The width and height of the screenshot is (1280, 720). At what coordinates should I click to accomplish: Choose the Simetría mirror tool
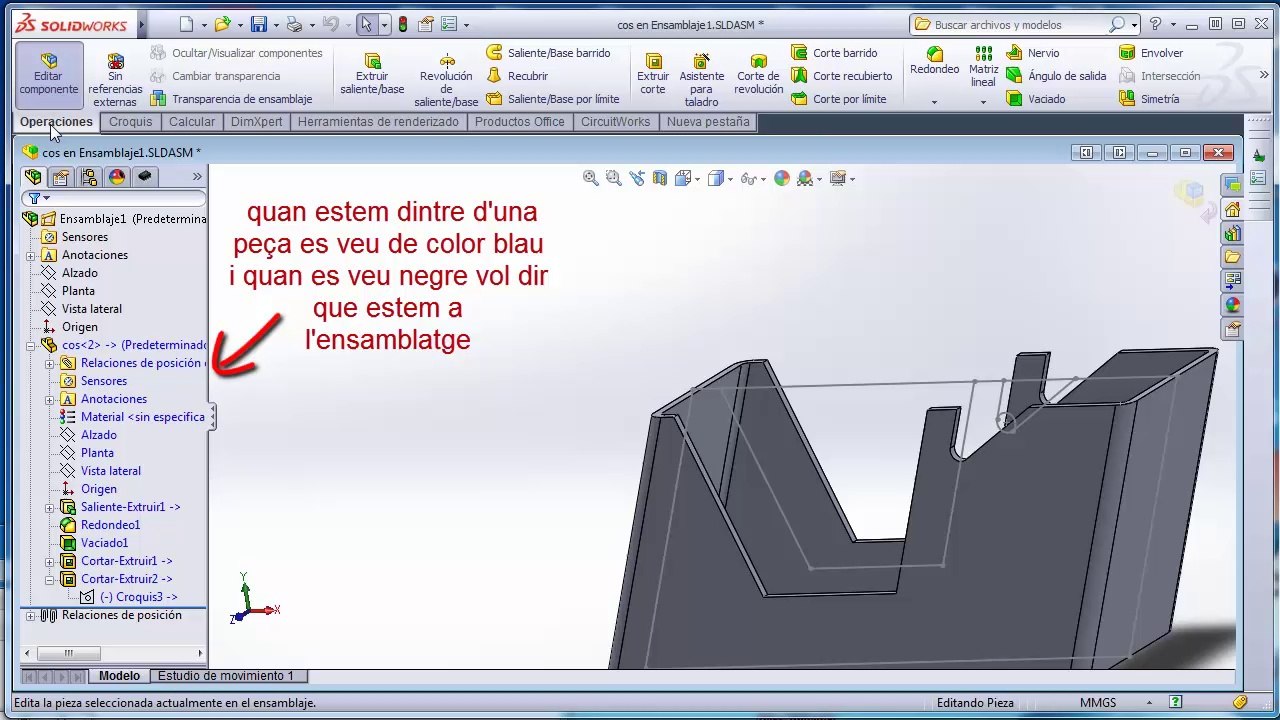tap(1150, 99)
